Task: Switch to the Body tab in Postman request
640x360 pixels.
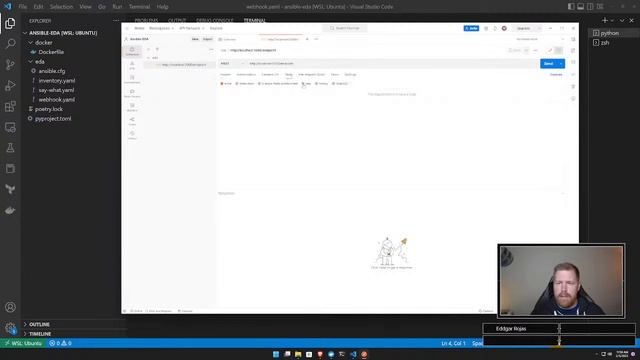Action: tap(289, 75)
